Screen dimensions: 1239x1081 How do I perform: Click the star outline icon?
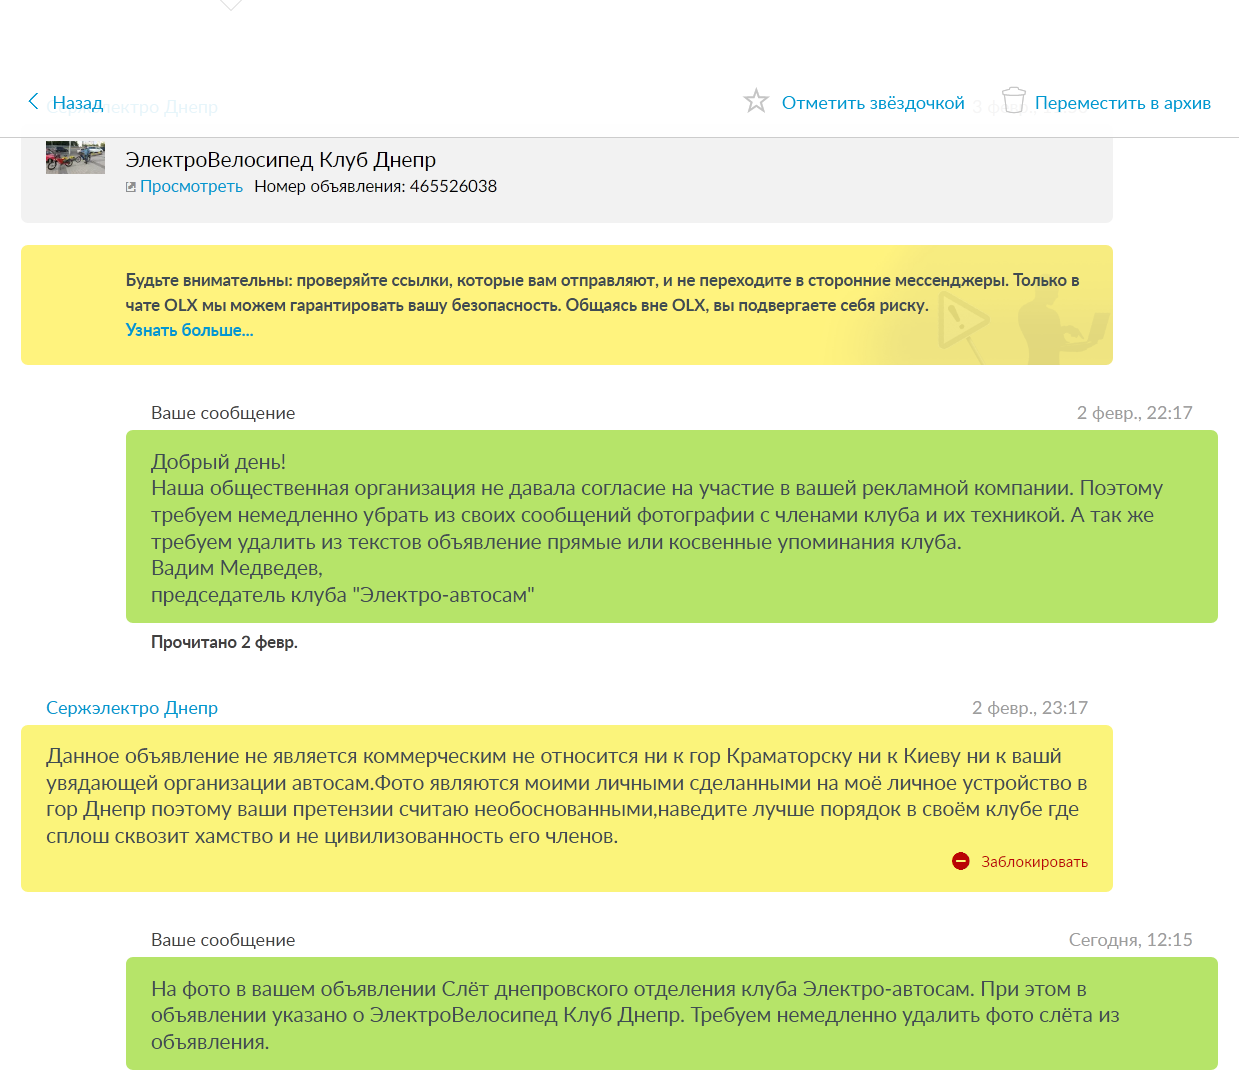coord(756,101)
